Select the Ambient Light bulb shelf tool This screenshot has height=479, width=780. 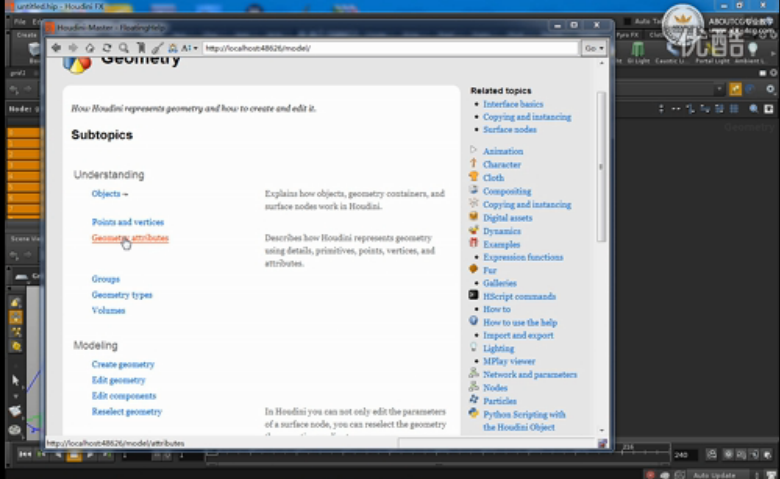tap(751, 52)
